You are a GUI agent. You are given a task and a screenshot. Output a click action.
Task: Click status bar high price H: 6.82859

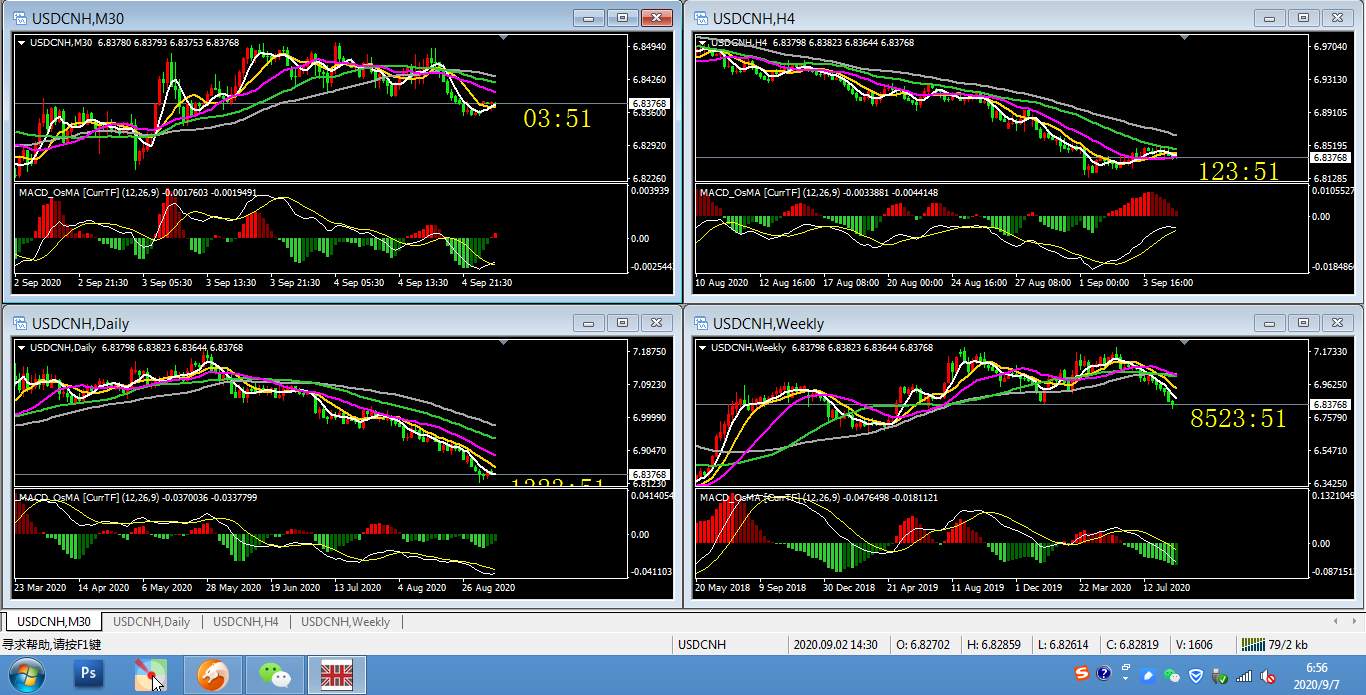[x=993, y=645]
